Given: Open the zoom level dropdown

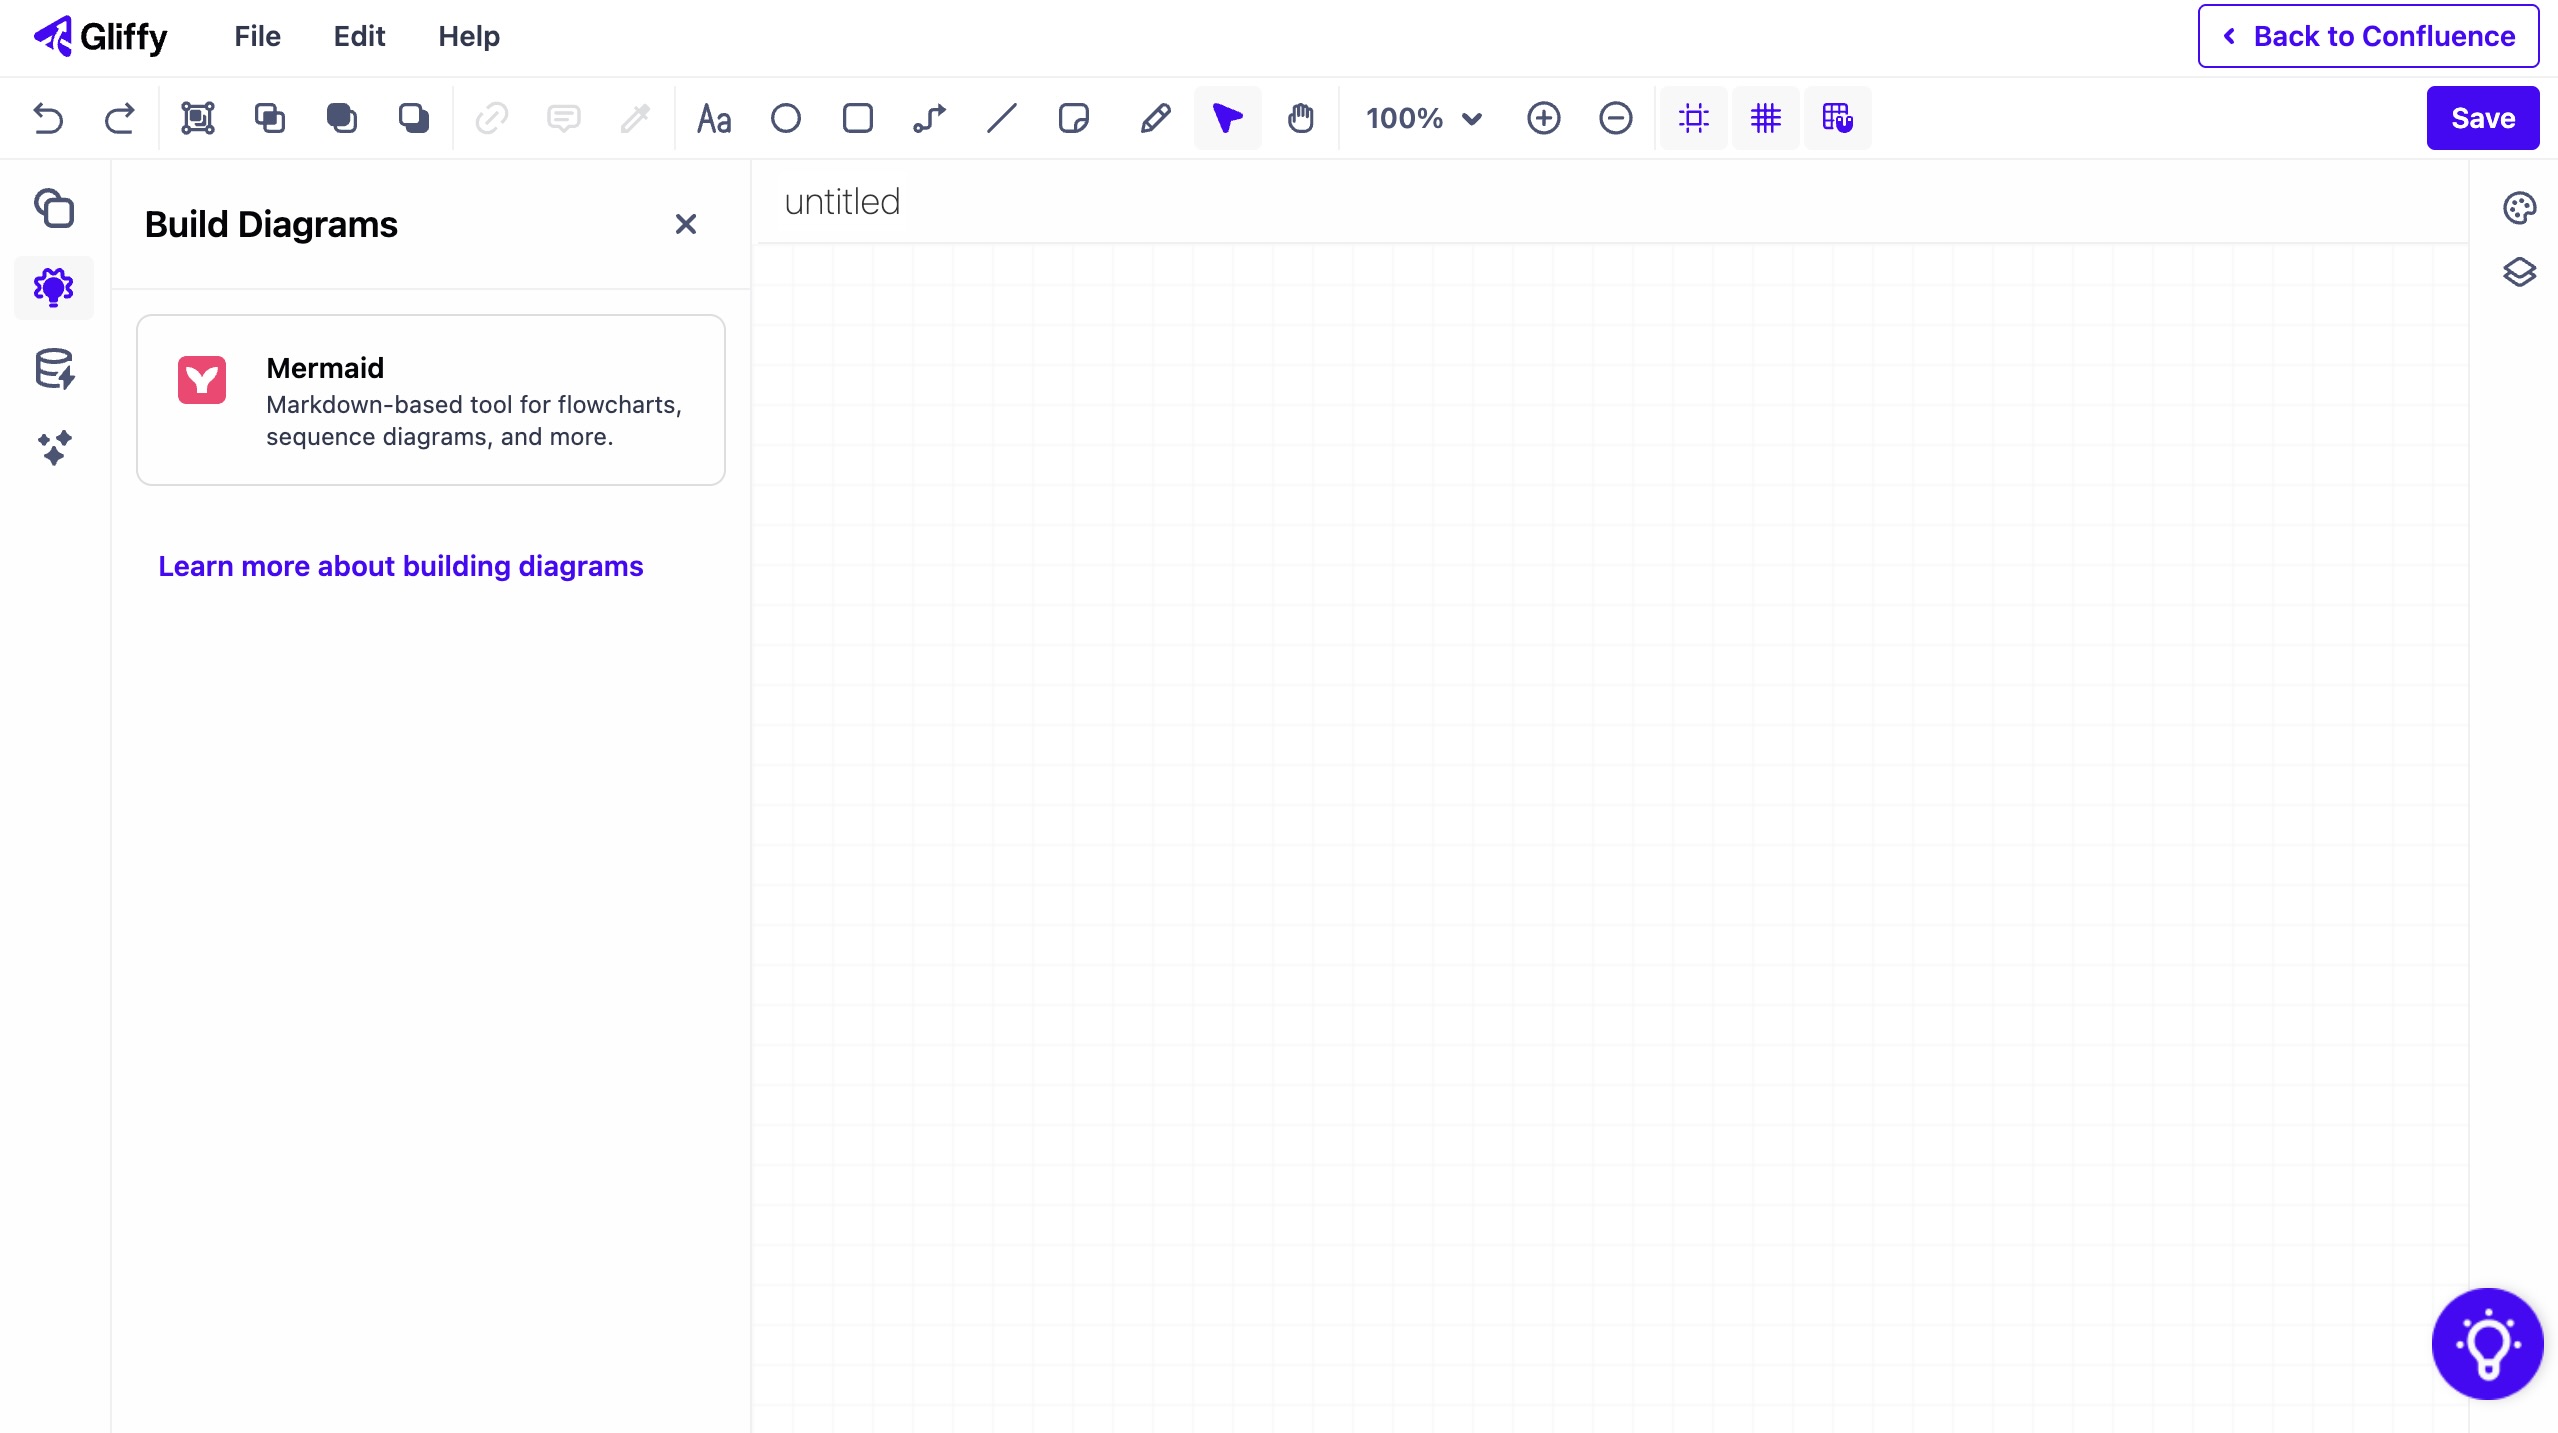Looking at the screenshot, I should [1423, 118].
